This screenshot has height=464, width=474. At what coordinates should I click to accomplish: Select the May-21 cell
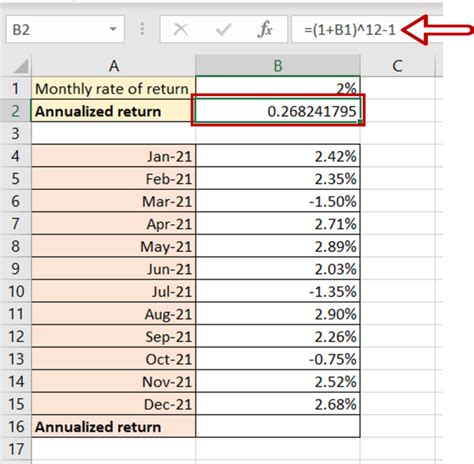click(x=114, y=246)
